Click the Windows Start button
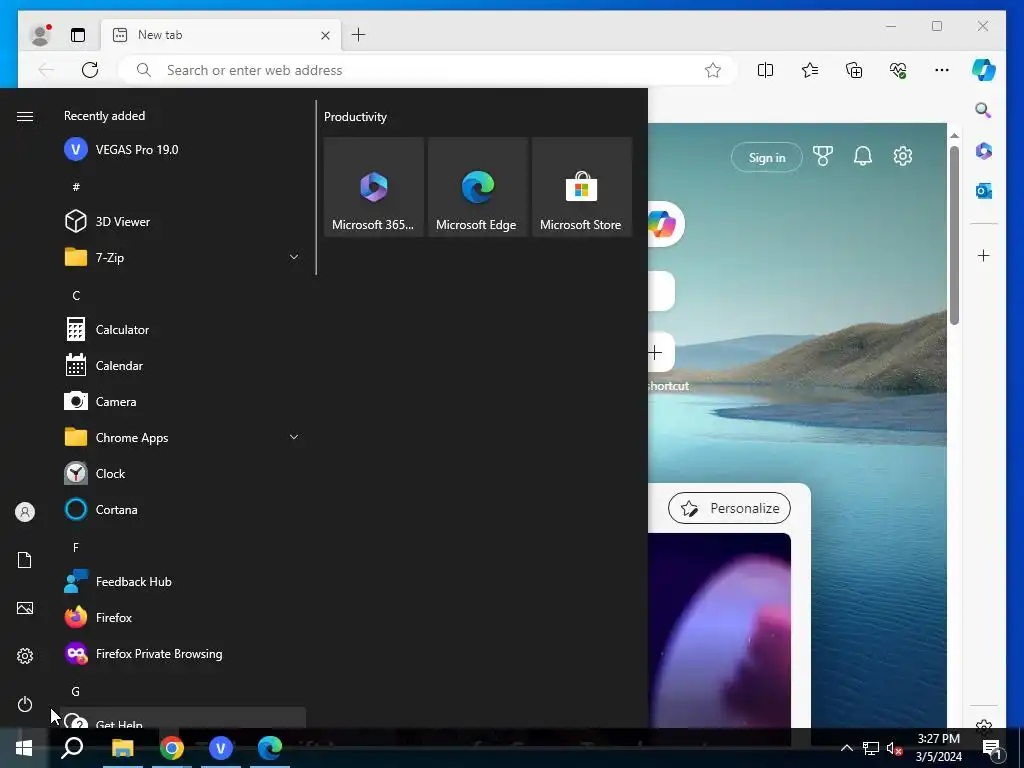The width and height of the screenshot is (1024, 768). (24, 748)
